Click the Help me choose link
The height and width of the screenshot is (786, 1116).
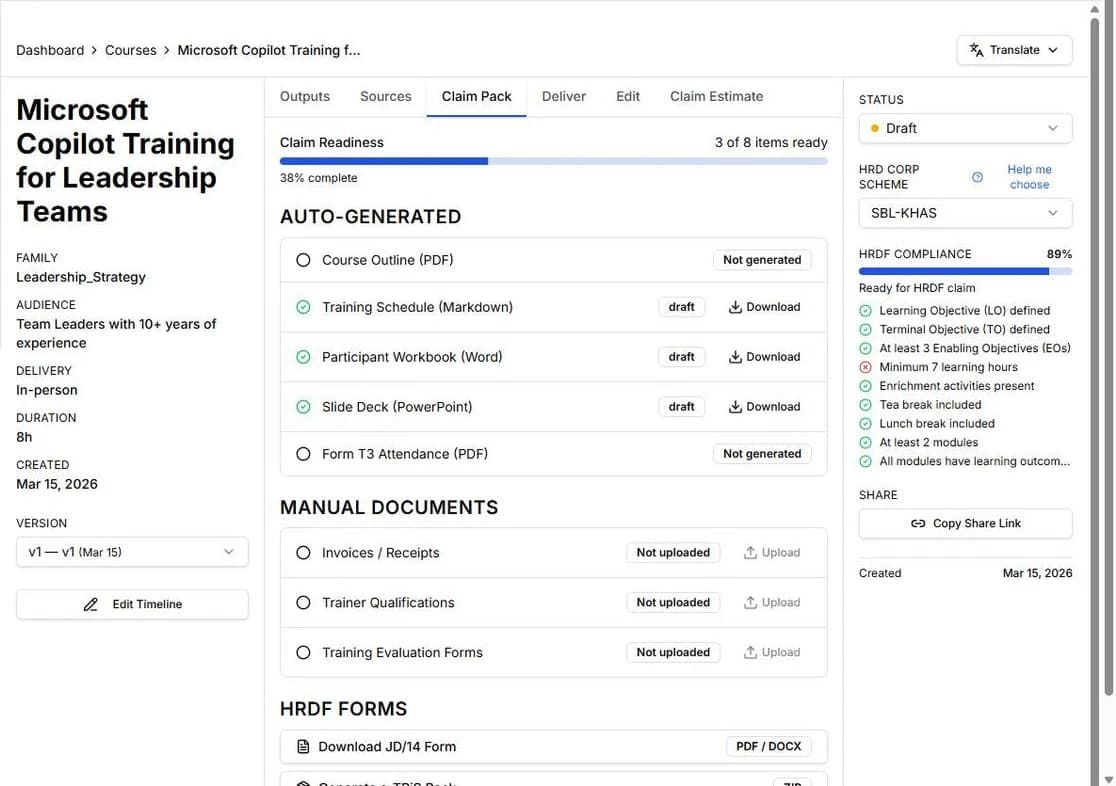[1029, 177]
